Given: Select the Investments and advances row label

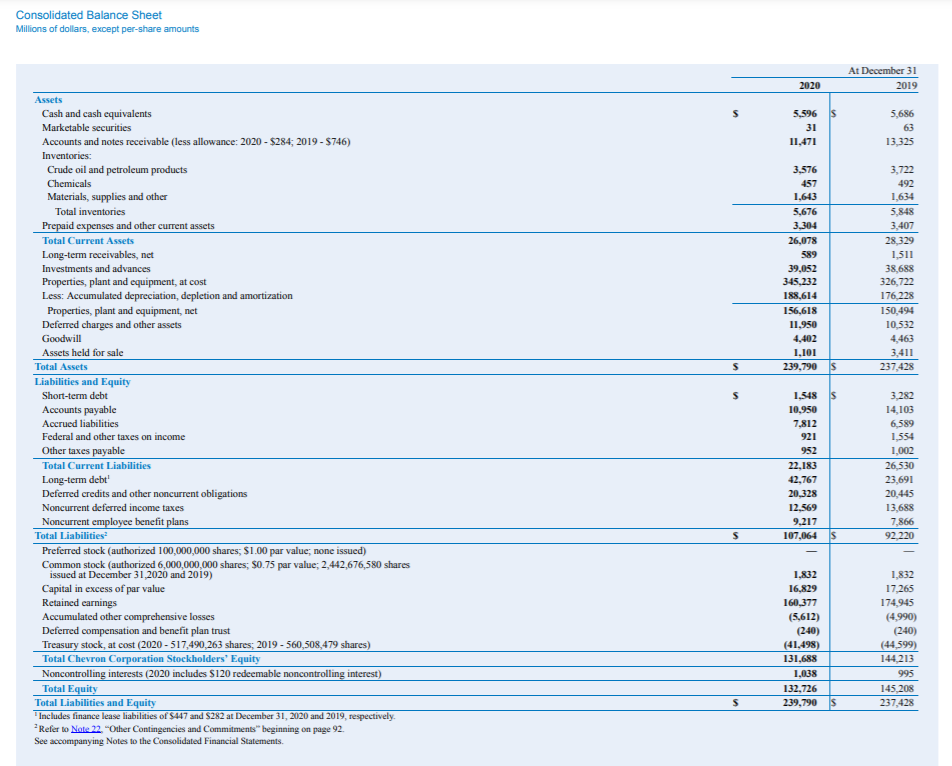Looking at the screenshot, I should point(96,268).
